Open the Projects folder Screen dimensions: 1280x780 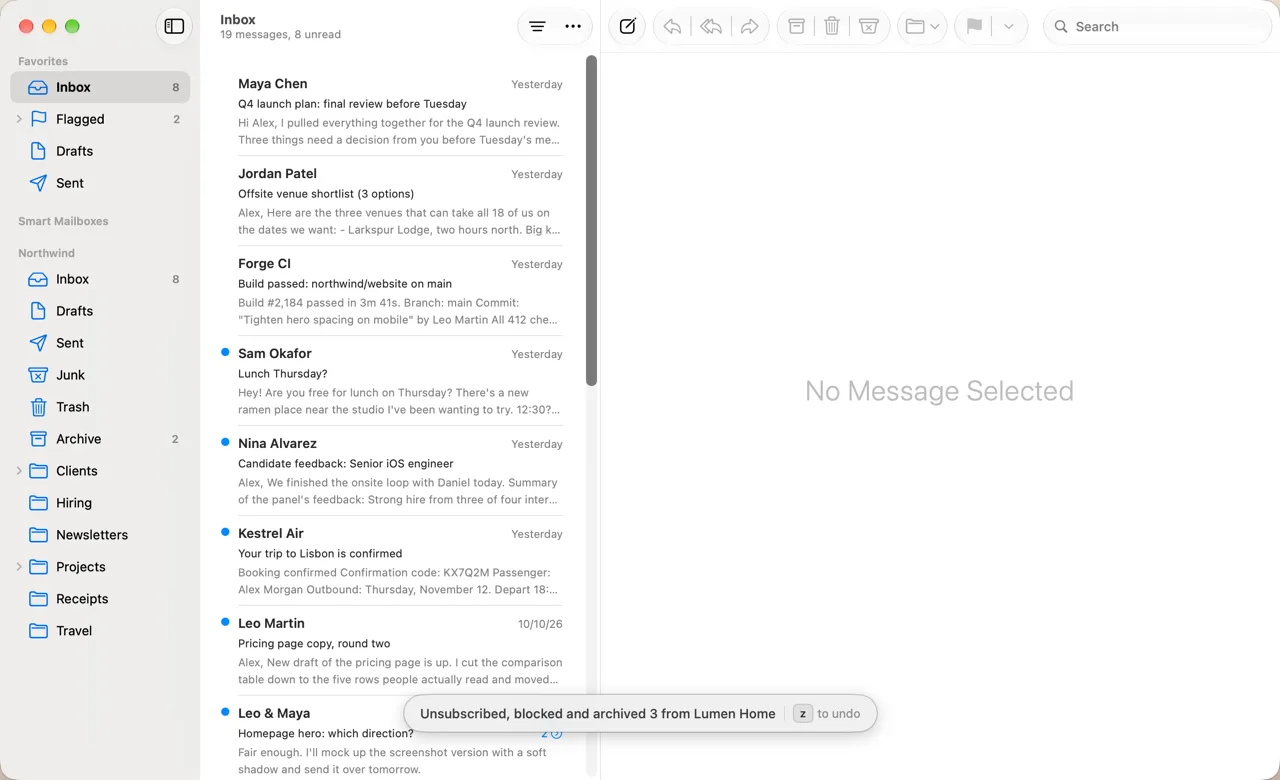pyautogui.click(x=100, y=567)
